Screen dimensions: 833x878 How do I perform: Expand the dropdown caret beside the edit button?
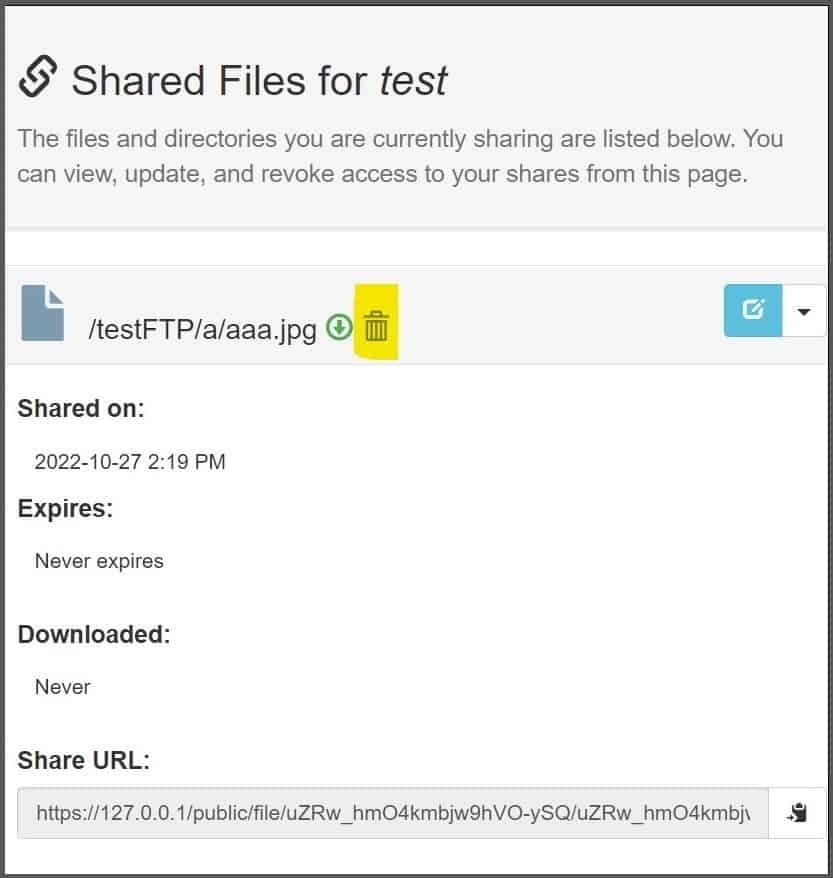(x=804, y=311)
